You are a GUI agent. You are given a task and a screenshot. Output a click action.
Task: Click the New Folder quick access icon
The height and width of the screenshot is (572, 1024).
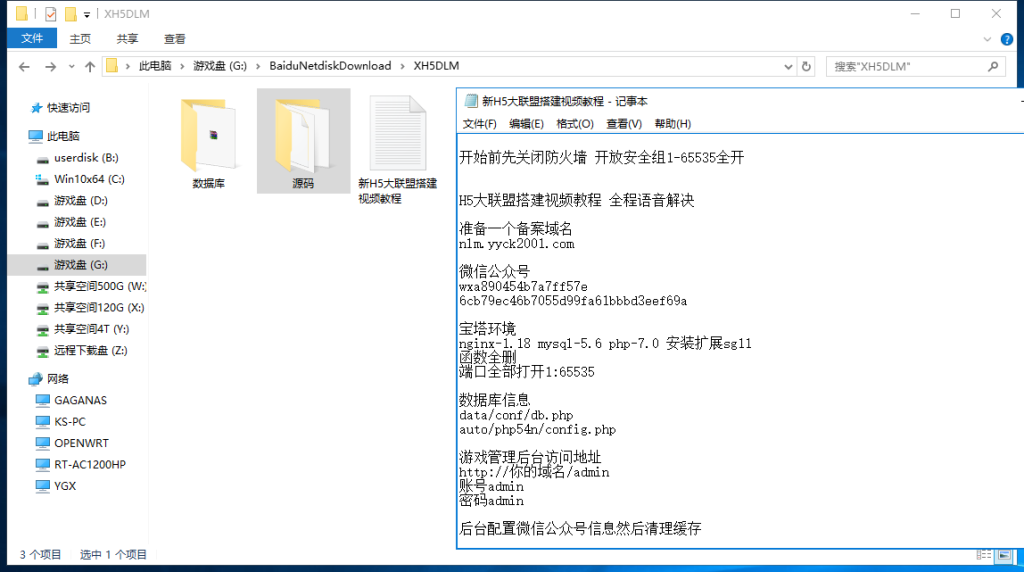click(71, 14)
